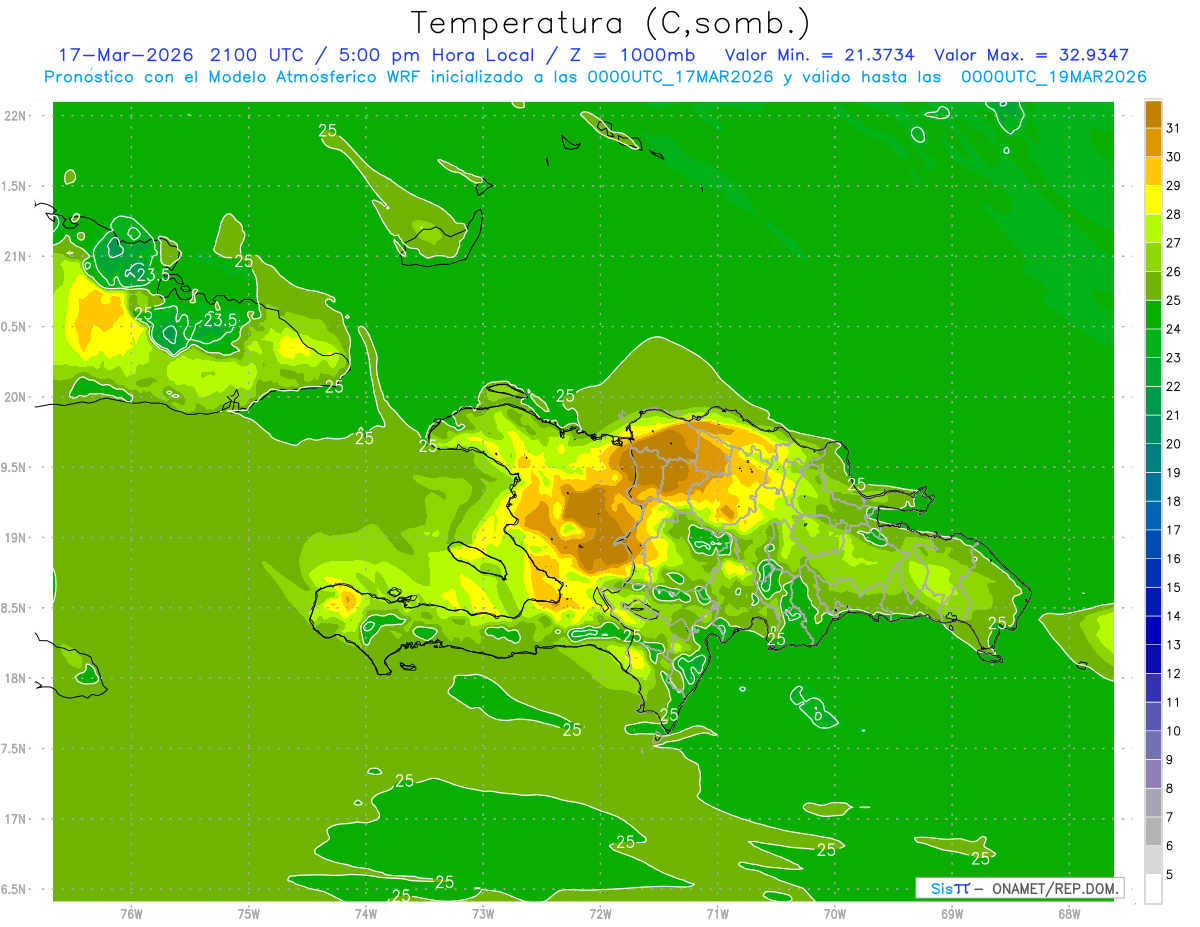This screenshot has height=927, width=1200.
Task: Click the "5" label on the color legend
Action: pos(1170,875)
